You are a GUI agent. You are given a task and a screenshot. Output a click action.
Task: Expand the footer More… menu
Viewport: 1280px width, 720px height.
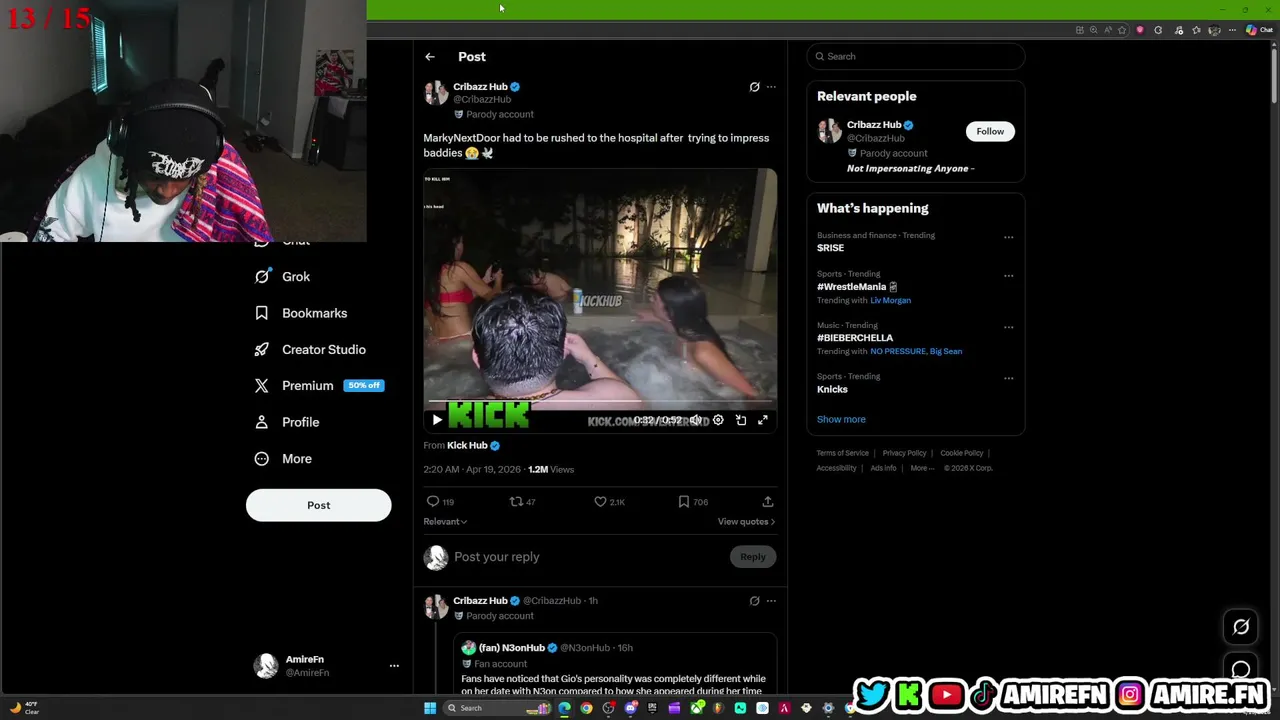point(922,468)
